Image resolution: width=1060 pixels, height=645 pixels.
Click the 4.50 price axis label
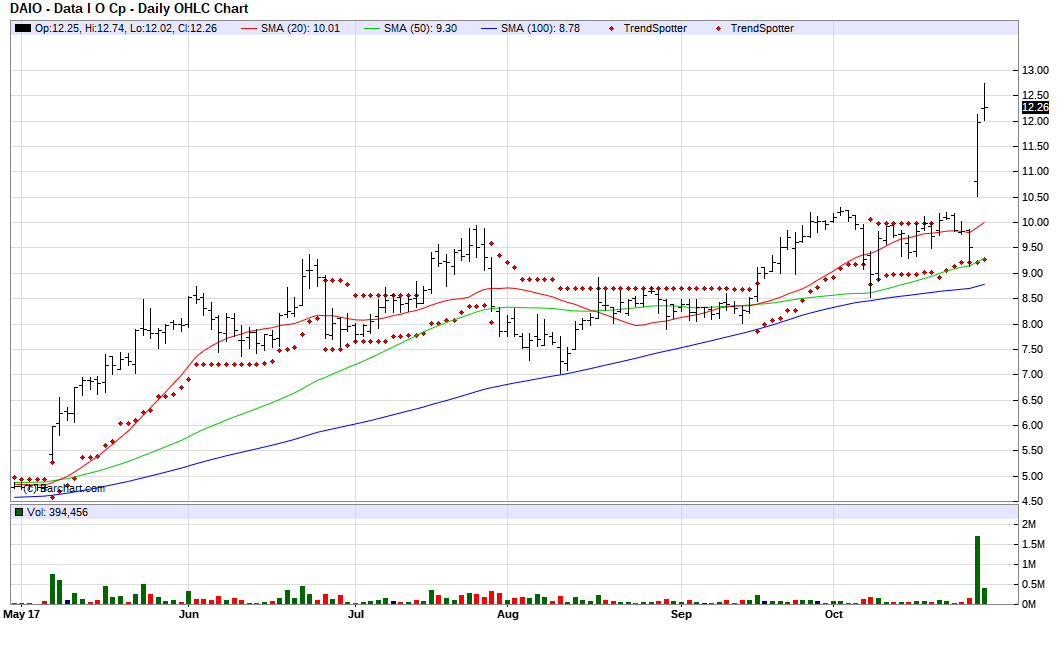tap(1035, 502)
